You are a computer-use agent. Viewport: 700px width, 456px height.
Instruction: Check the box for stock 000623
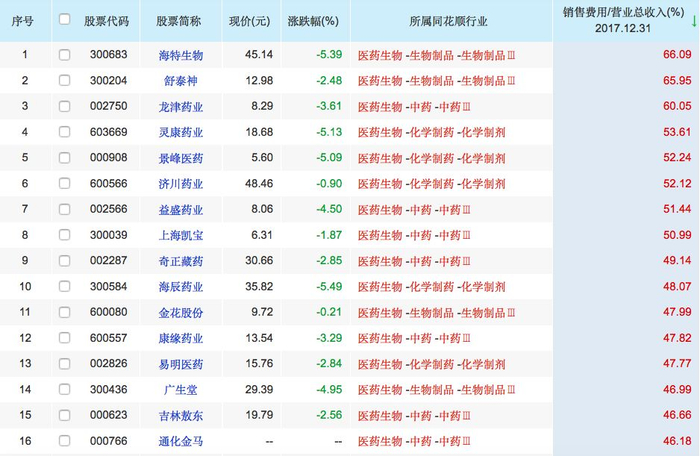[x=65, y=415]
